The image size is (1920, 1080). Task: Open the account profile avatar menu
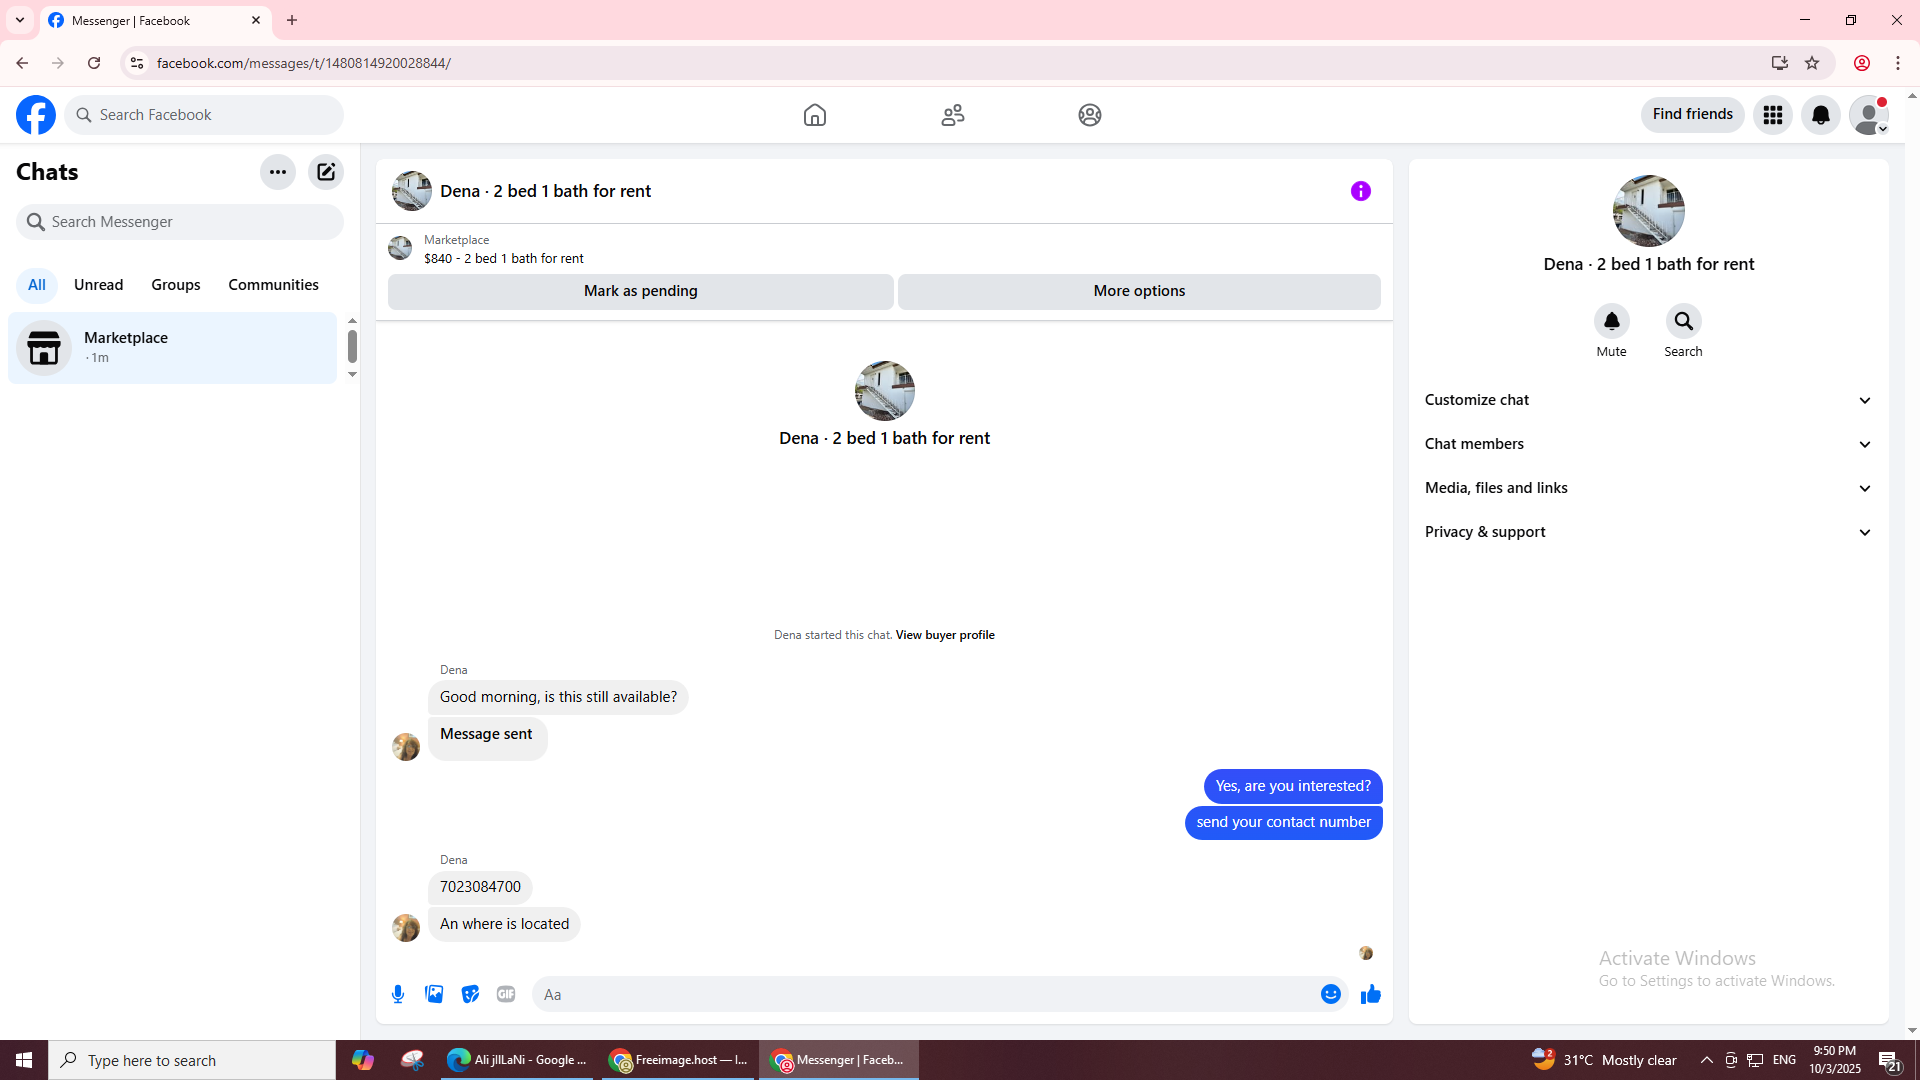[1869, 115]
